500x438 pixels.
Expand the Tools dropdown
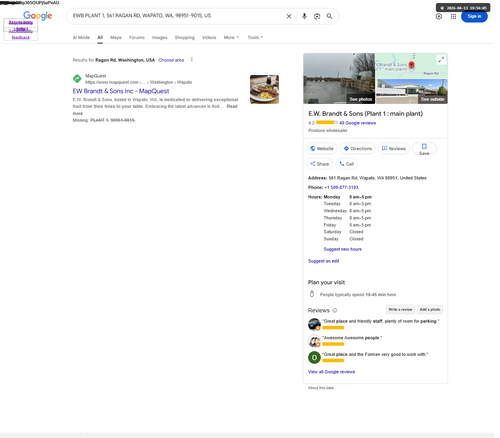pos(255,38)
